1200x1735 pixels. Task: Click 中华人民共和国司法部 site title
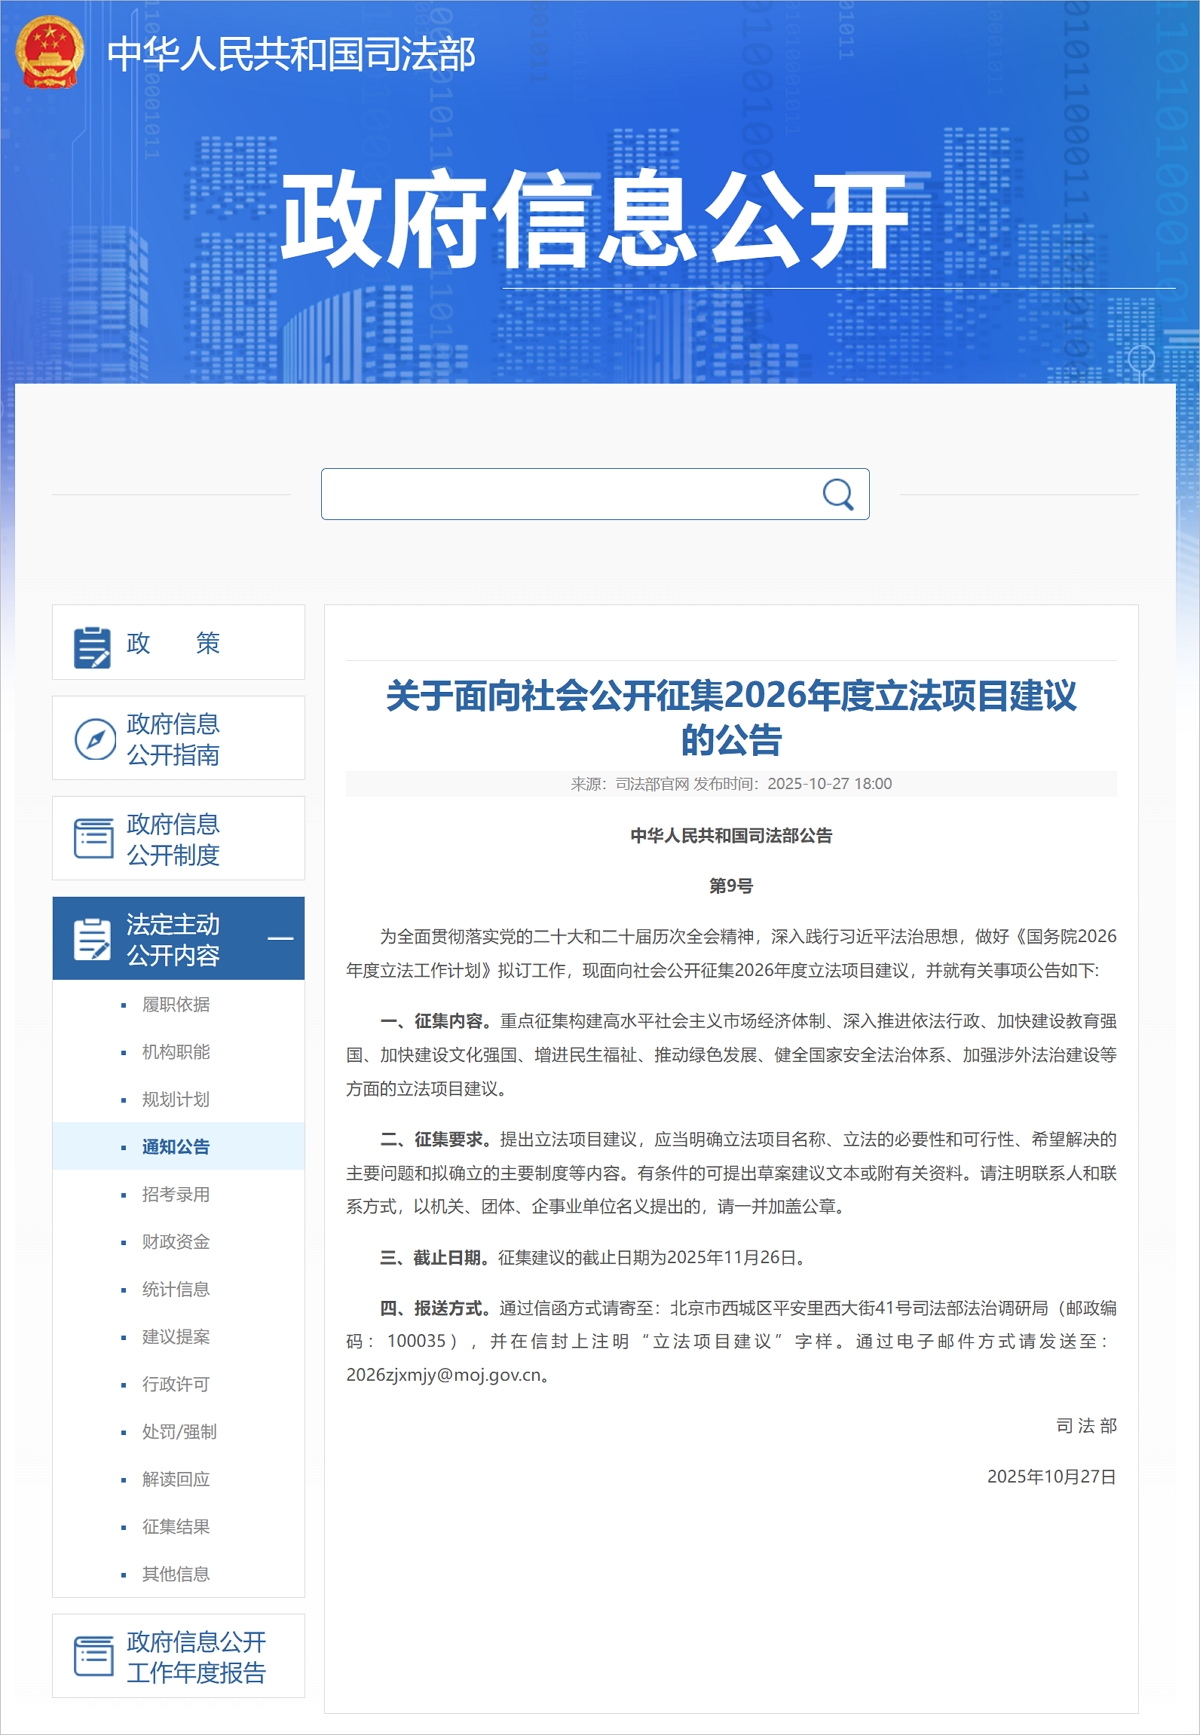pos(291,54)
